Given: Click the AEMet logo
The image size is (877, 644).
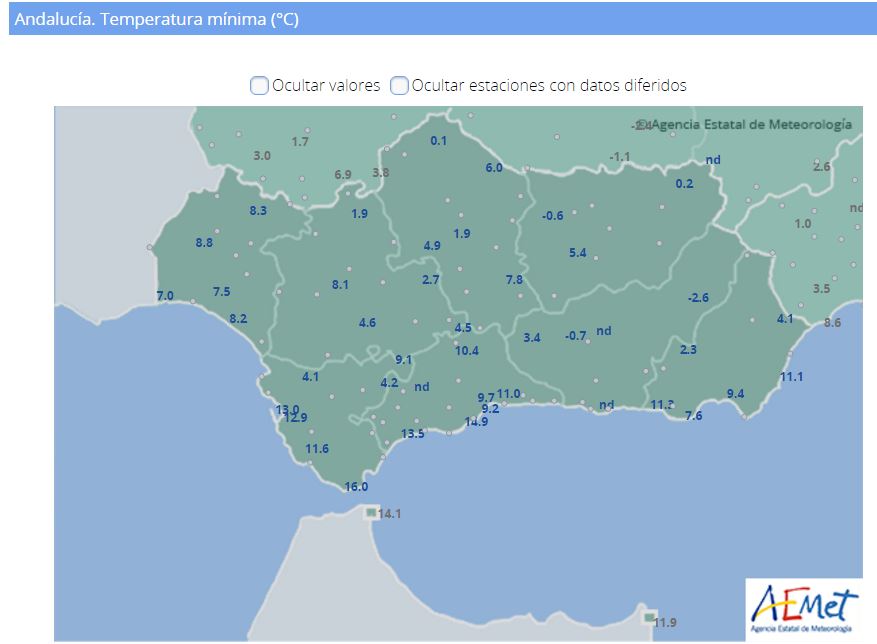Looking at the screenshot, I should click(x=803, y=607).
